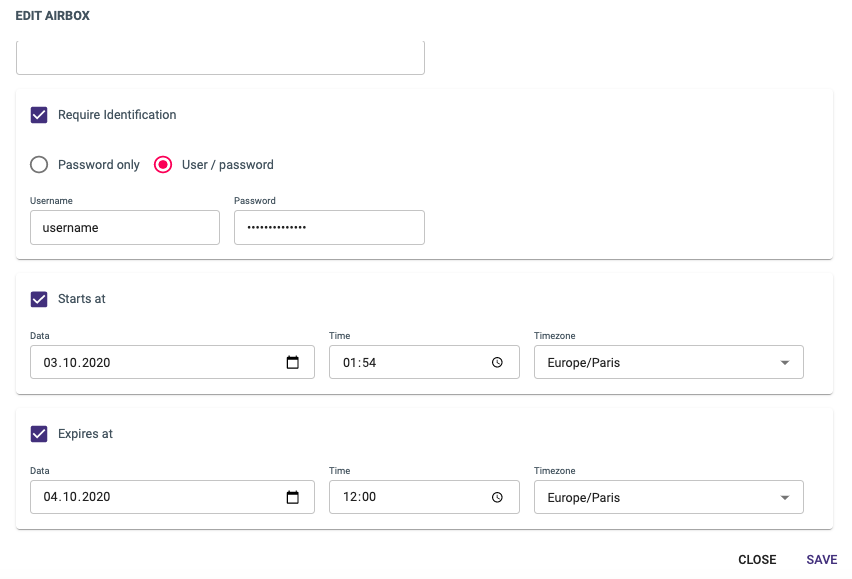Open clock picker for Starts at time
852x579 pixels.
click(497, 362)
